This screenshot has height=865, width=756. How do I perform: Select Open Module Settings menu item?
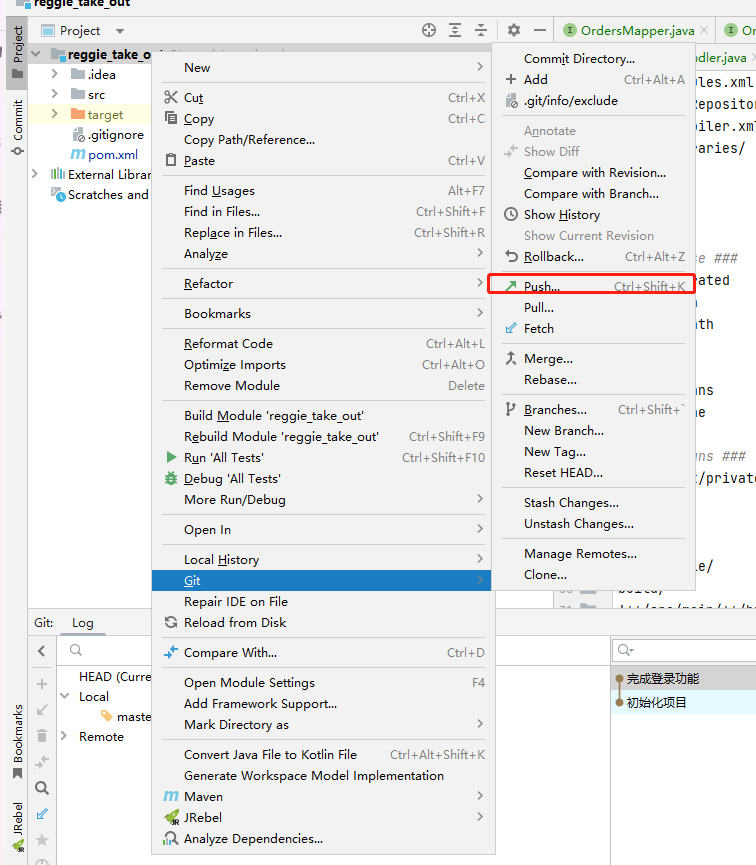[x=323, y=682]
